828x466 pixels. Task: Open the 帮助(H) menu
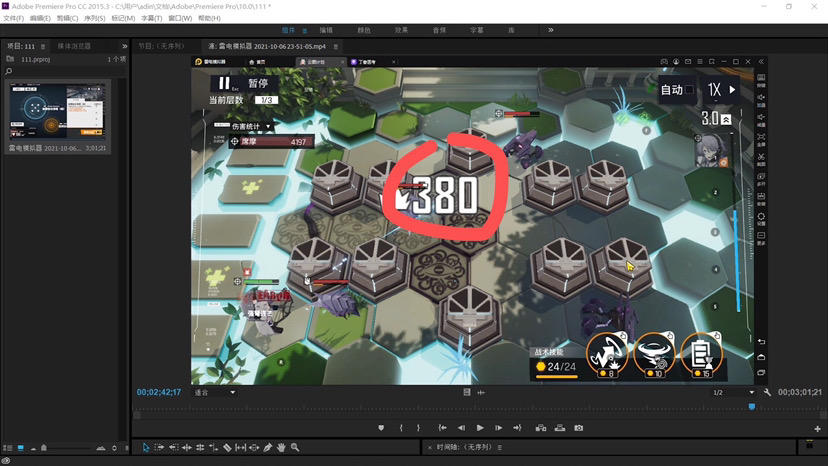[x=209, y=18]
